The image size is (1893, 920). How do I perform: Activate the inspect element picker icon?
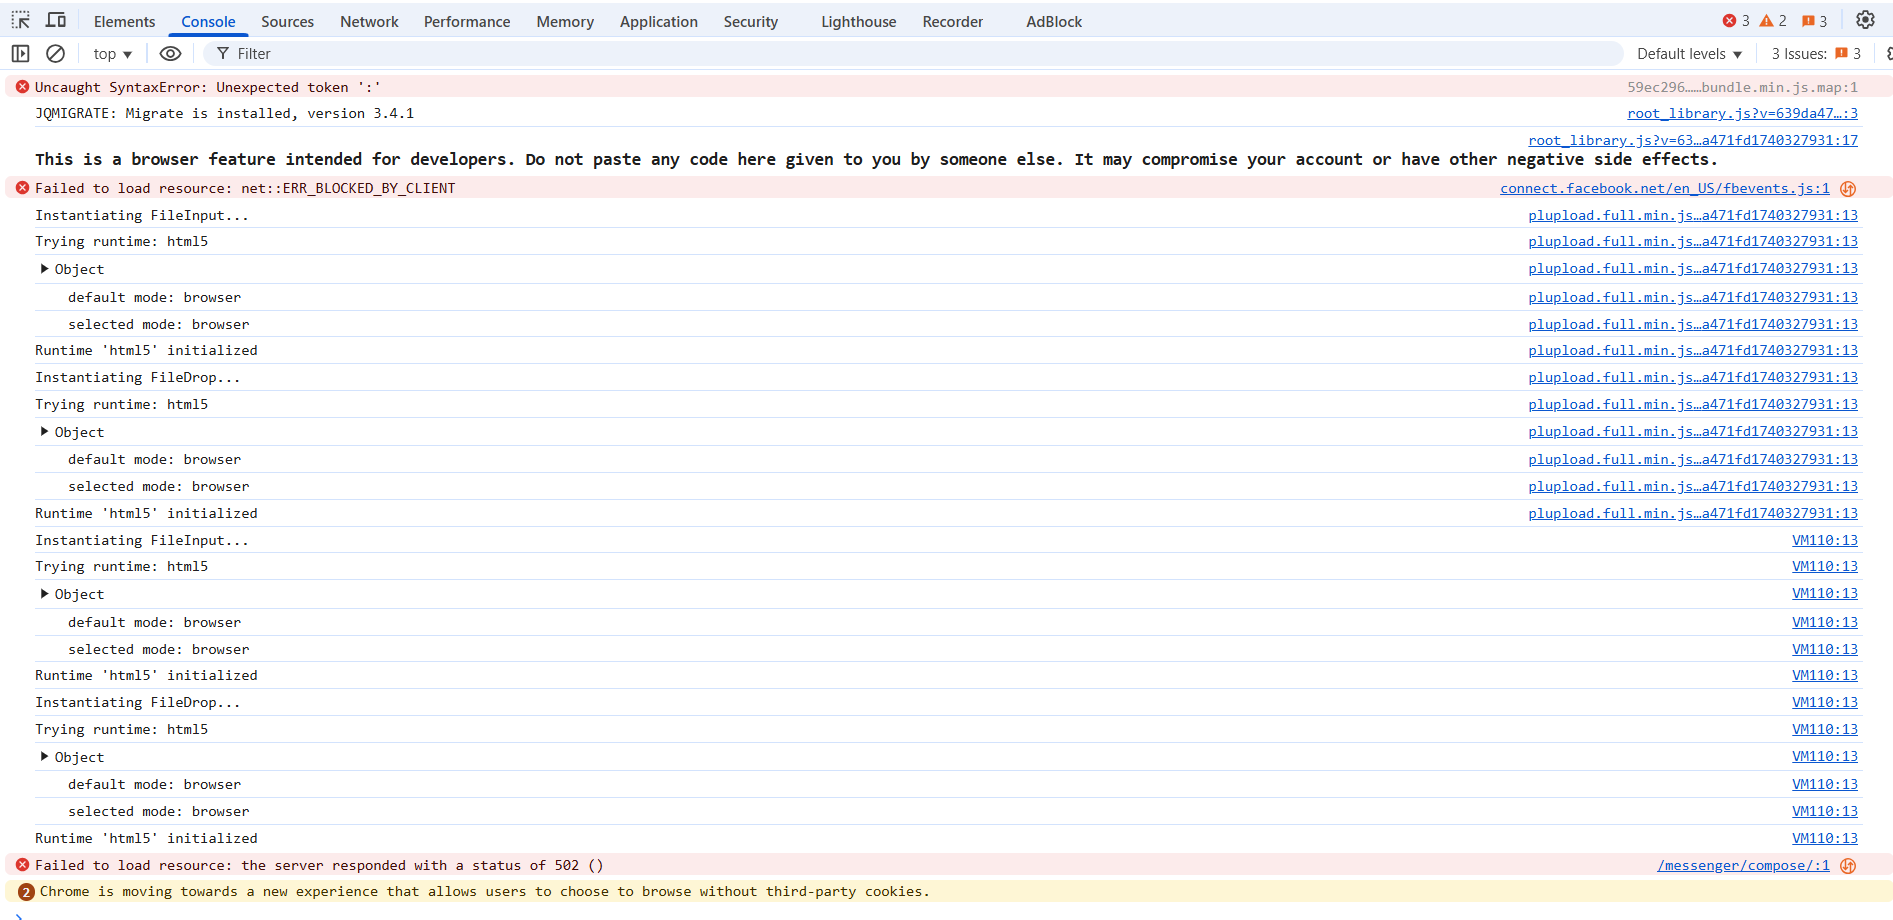[20, 20]
